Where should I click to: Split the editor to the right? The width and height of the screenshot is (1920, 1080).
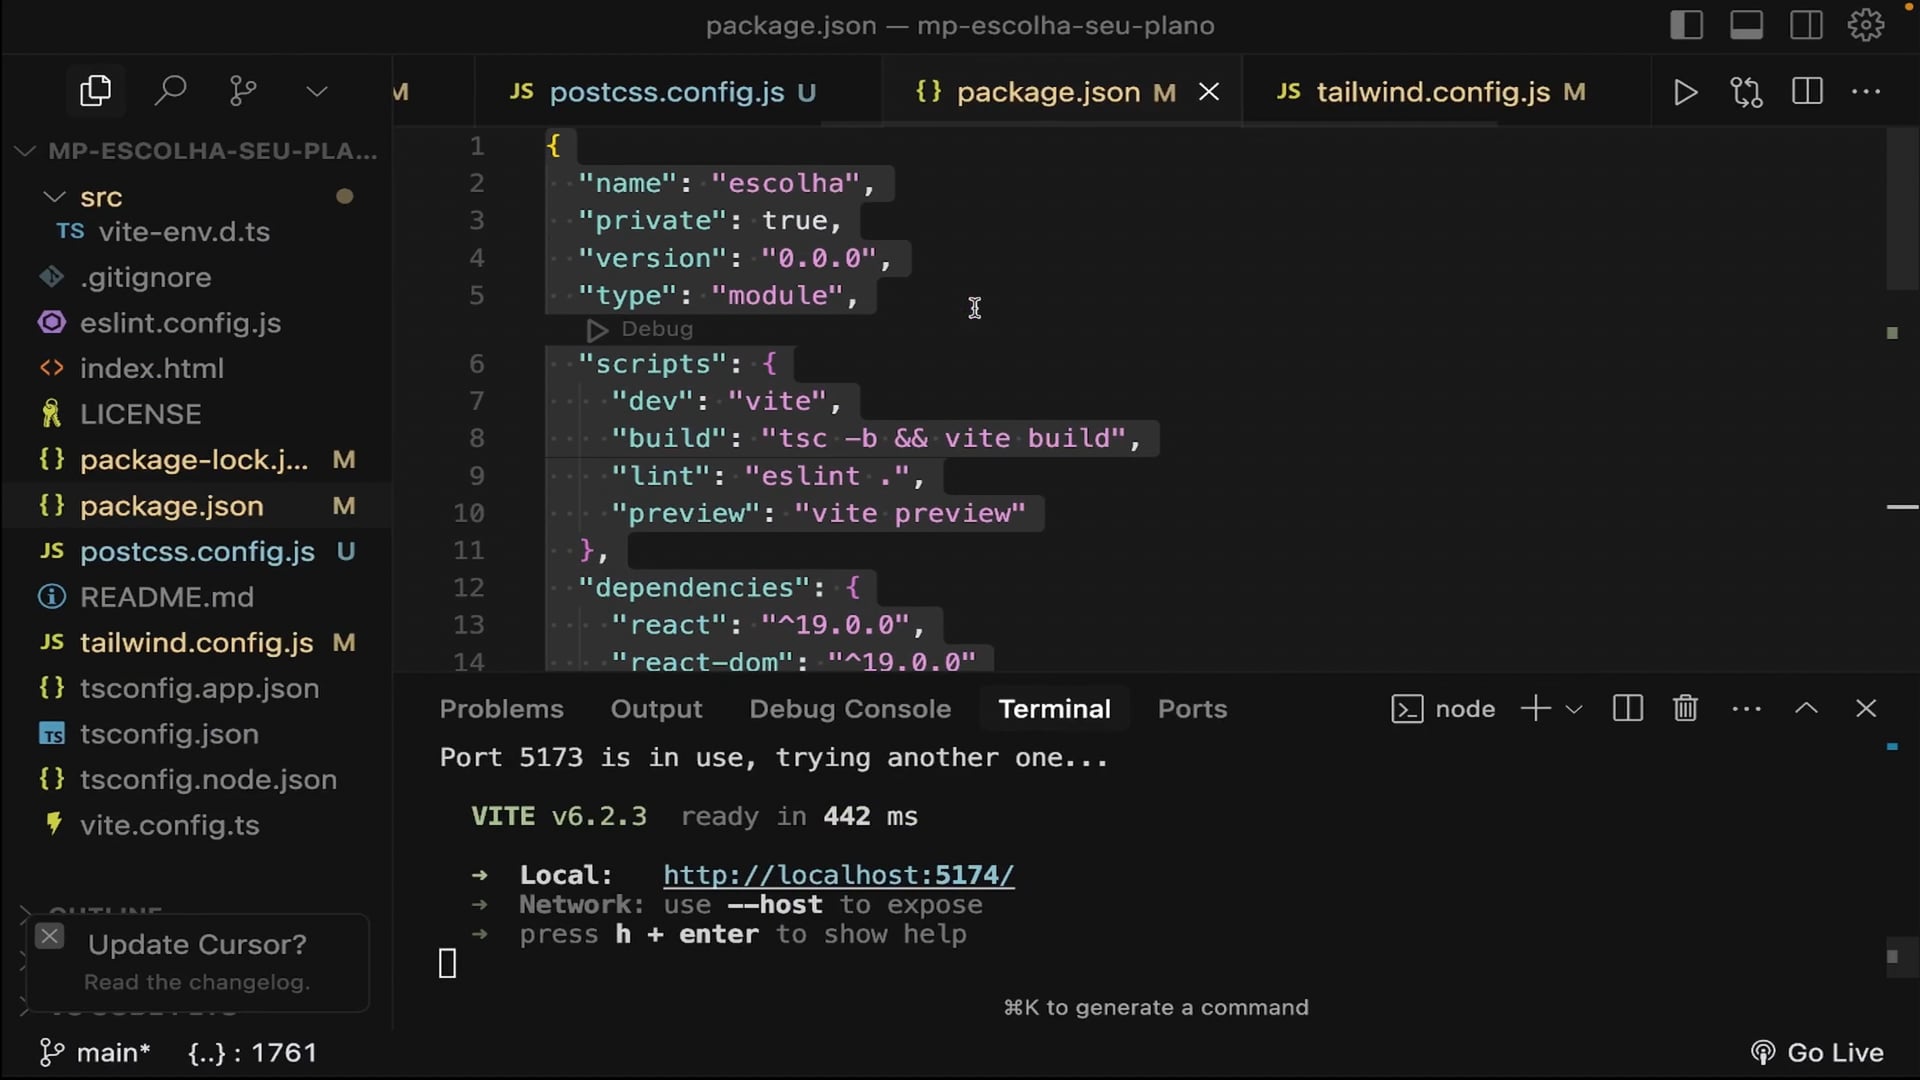[1807, 92]
